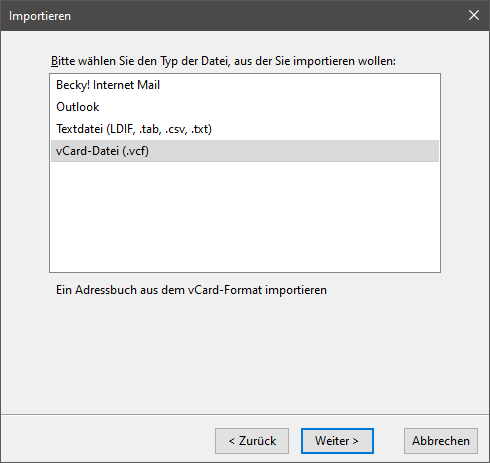
Task: Close the Importieren dialog with X
Action: 474,15
